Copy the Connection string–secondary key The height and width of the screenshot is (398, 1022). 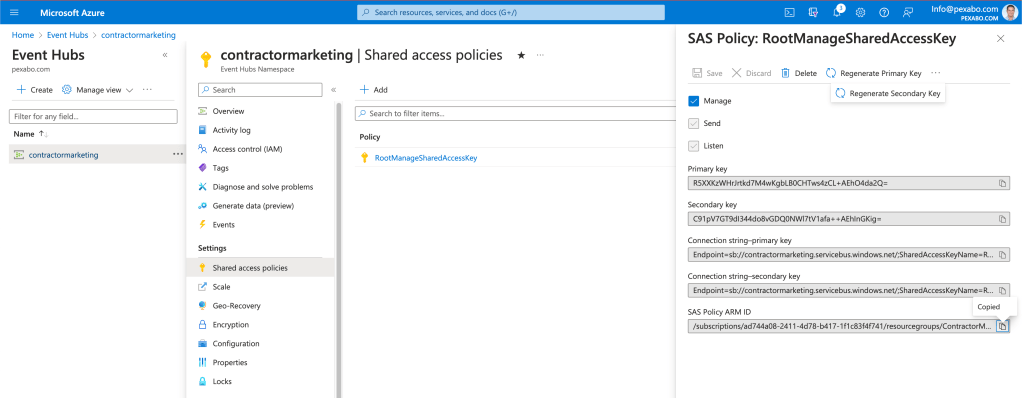point(1002,290)
